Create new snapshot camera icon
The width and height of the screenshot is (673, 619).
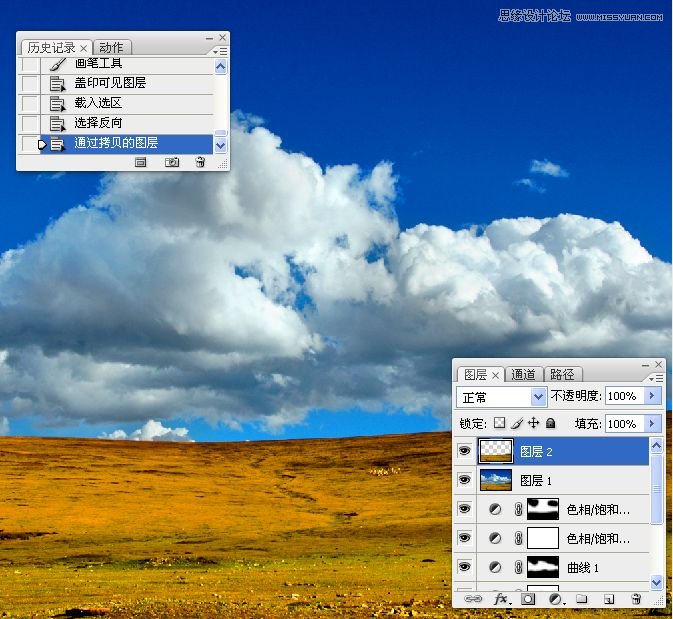[172, 162]
